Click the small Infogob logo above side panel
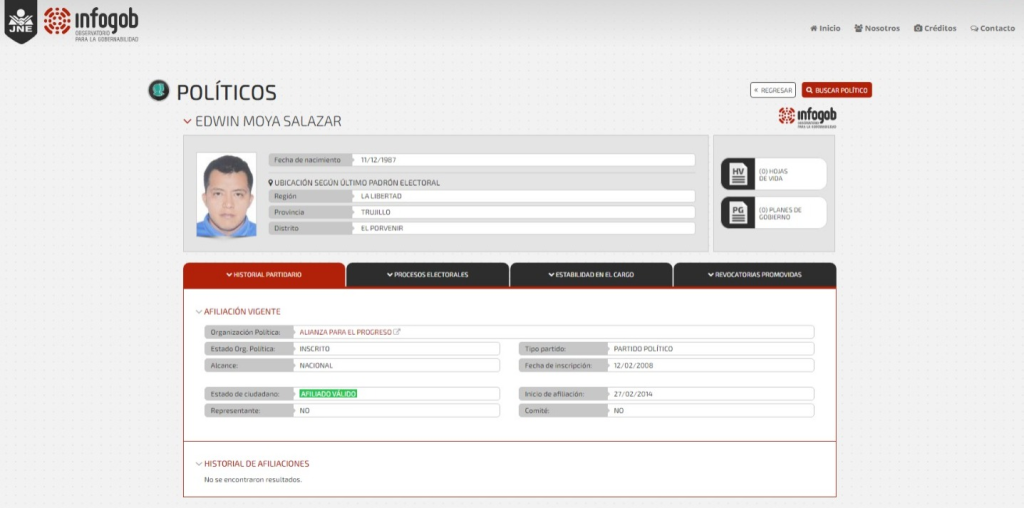The image size is (1024, 508). 807,117
